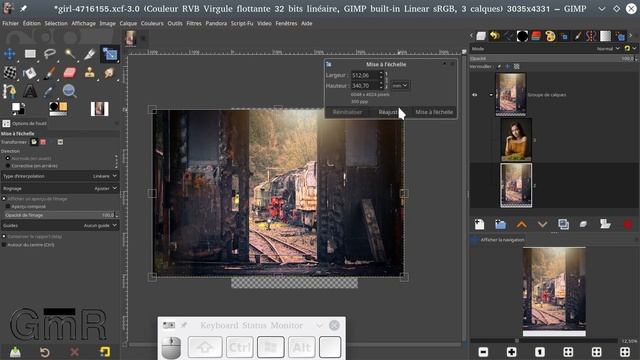Click Ctrl key in Keyboard Status Monitor
The image size is (640, 360).
coord(240,347)
